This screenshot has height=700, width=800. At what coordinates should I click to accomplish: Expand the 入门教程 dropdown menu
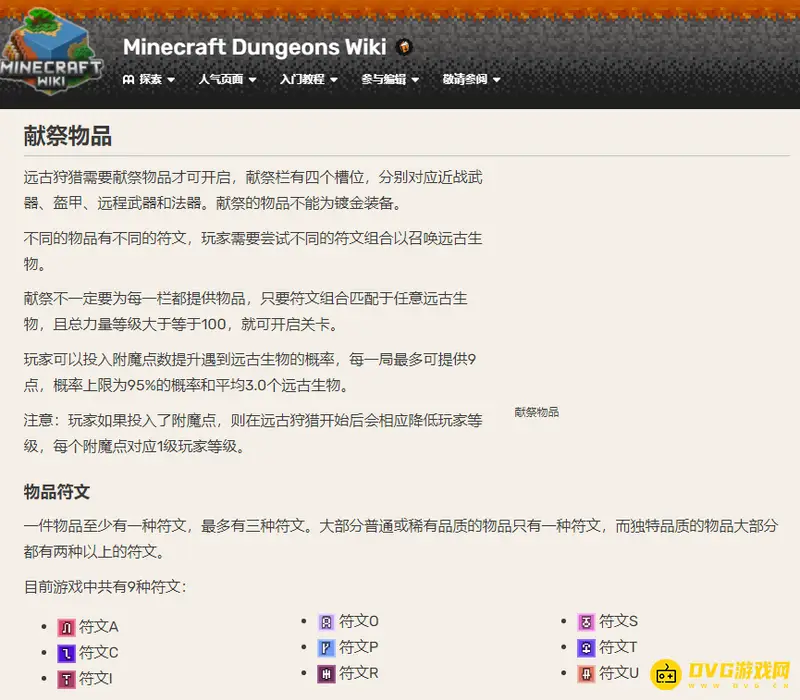308,79
